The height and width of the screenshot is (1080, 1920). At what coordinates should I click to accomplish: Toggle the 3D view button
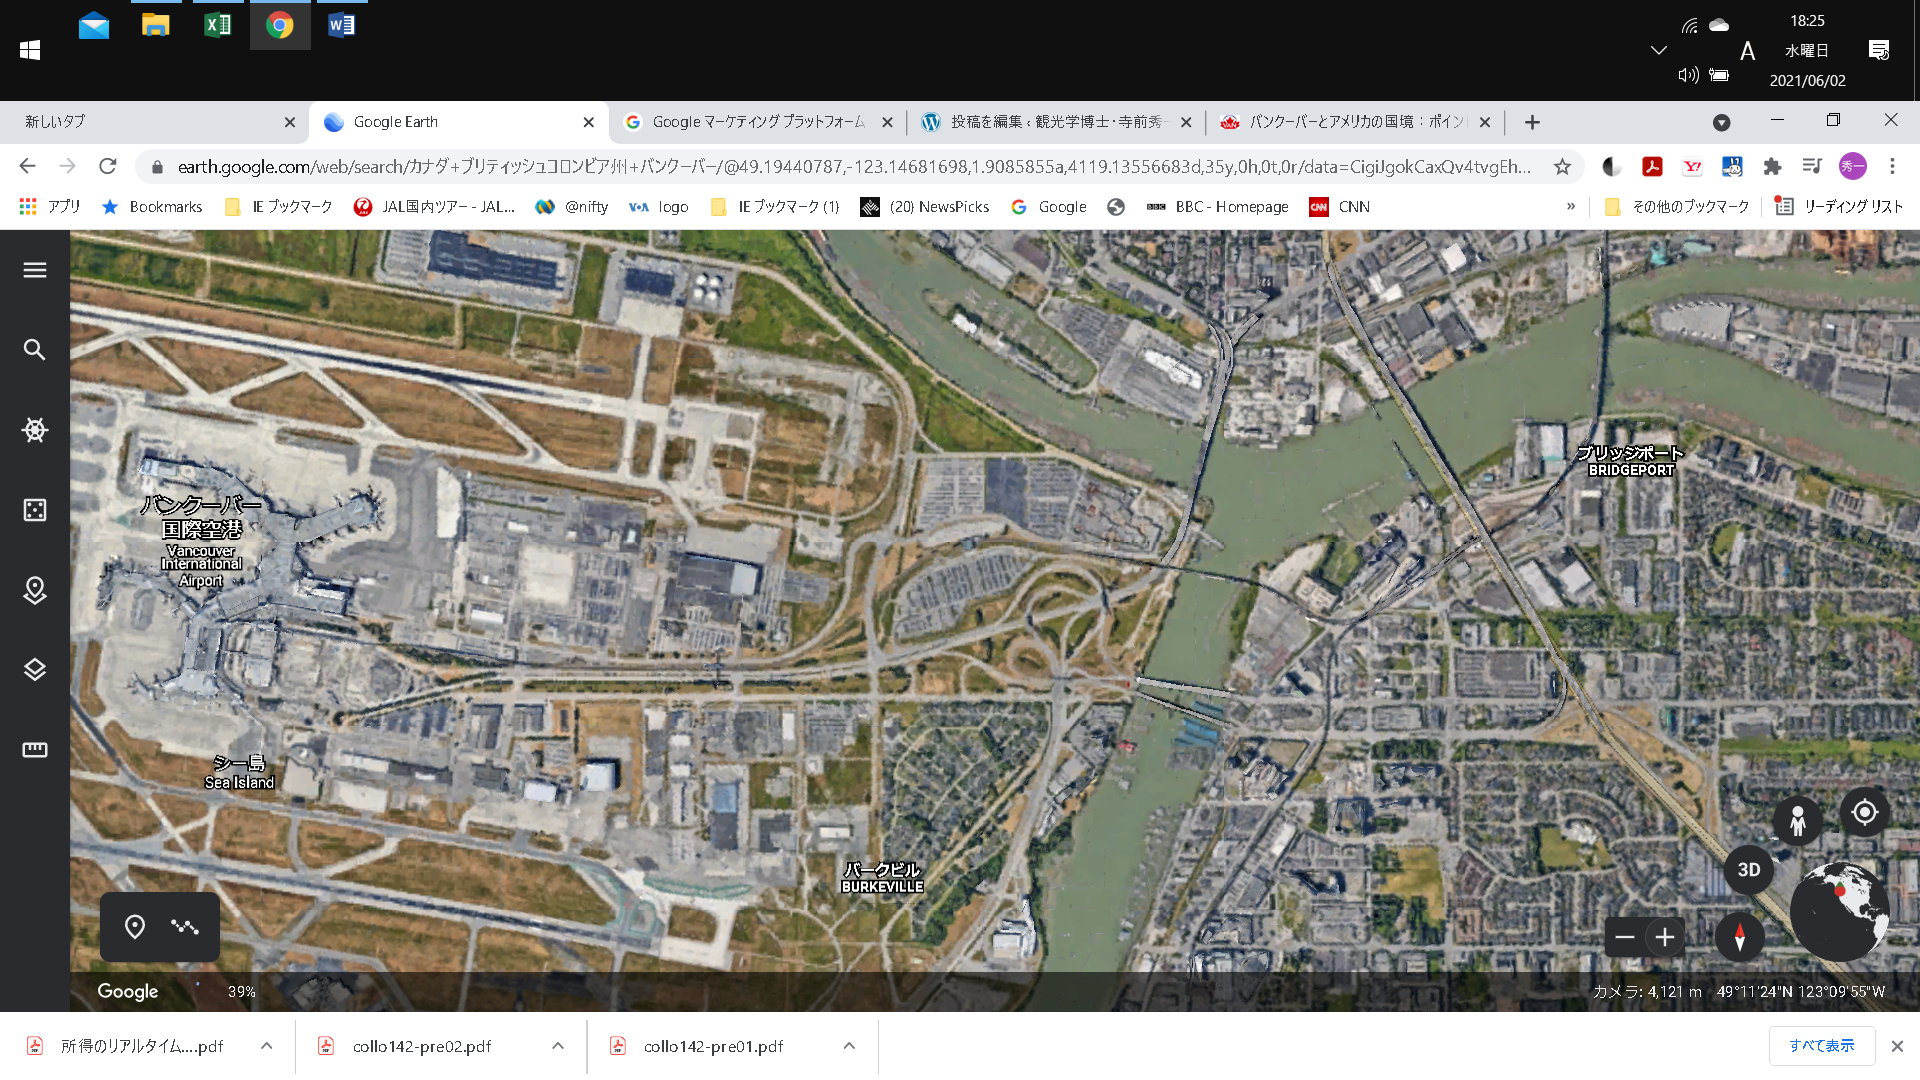tap(1748, 870)
